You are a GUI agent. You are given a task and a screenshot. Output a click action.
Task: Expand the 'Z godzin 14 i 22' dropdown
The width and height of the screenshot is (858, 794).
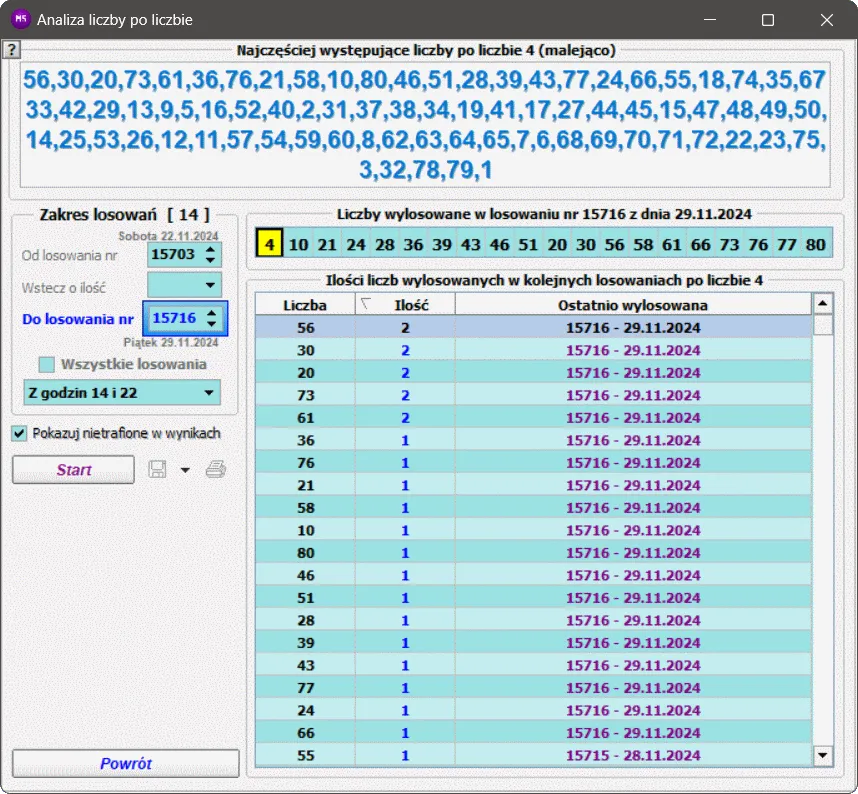(208, 393)
